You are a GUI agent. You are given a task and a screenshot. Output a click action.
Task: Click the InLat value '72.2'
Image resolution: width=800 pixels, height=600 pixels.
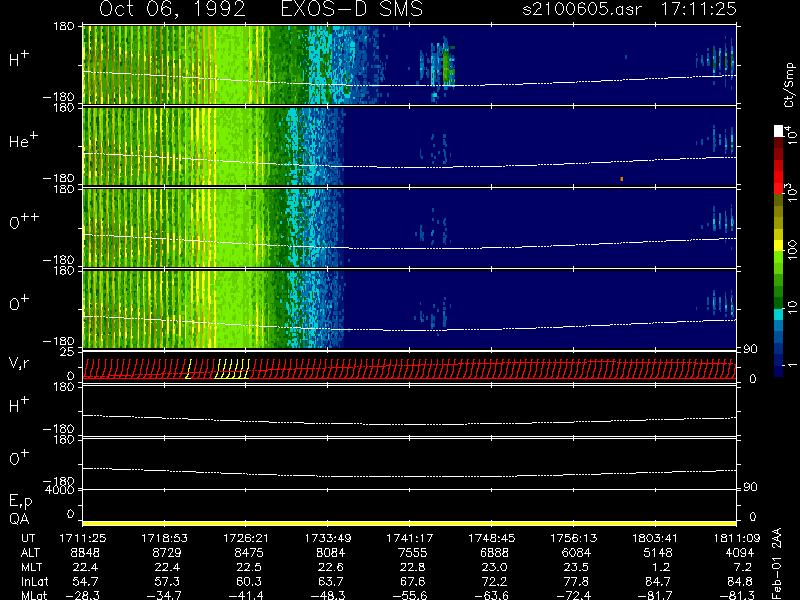click(496, 581)
